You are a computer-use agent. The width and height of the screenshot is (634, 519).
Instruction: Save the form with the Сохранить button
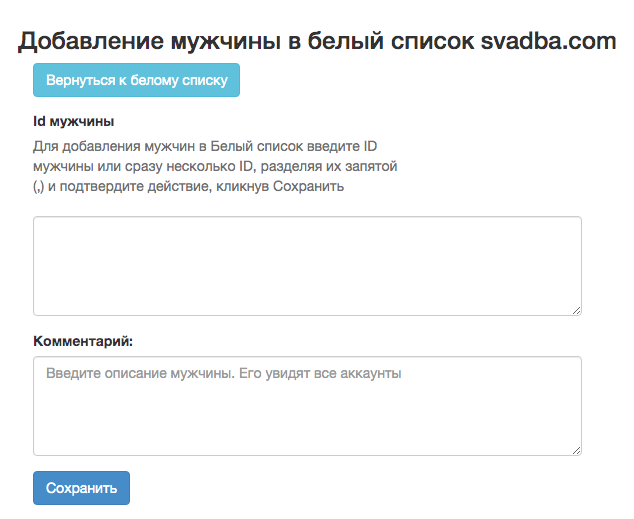pyautogui.click(x=81, y=488)
